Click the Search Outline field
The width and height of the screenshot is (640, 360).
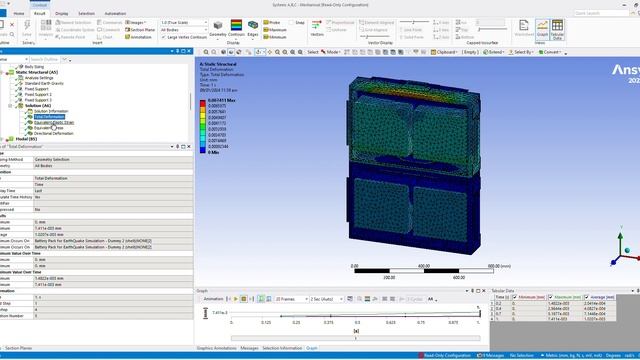click(x=44, y=60)
